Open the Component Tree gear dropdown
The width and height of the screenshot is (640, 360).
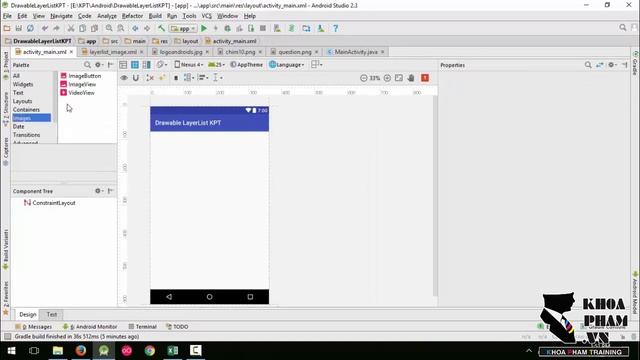tap(99, 191)
